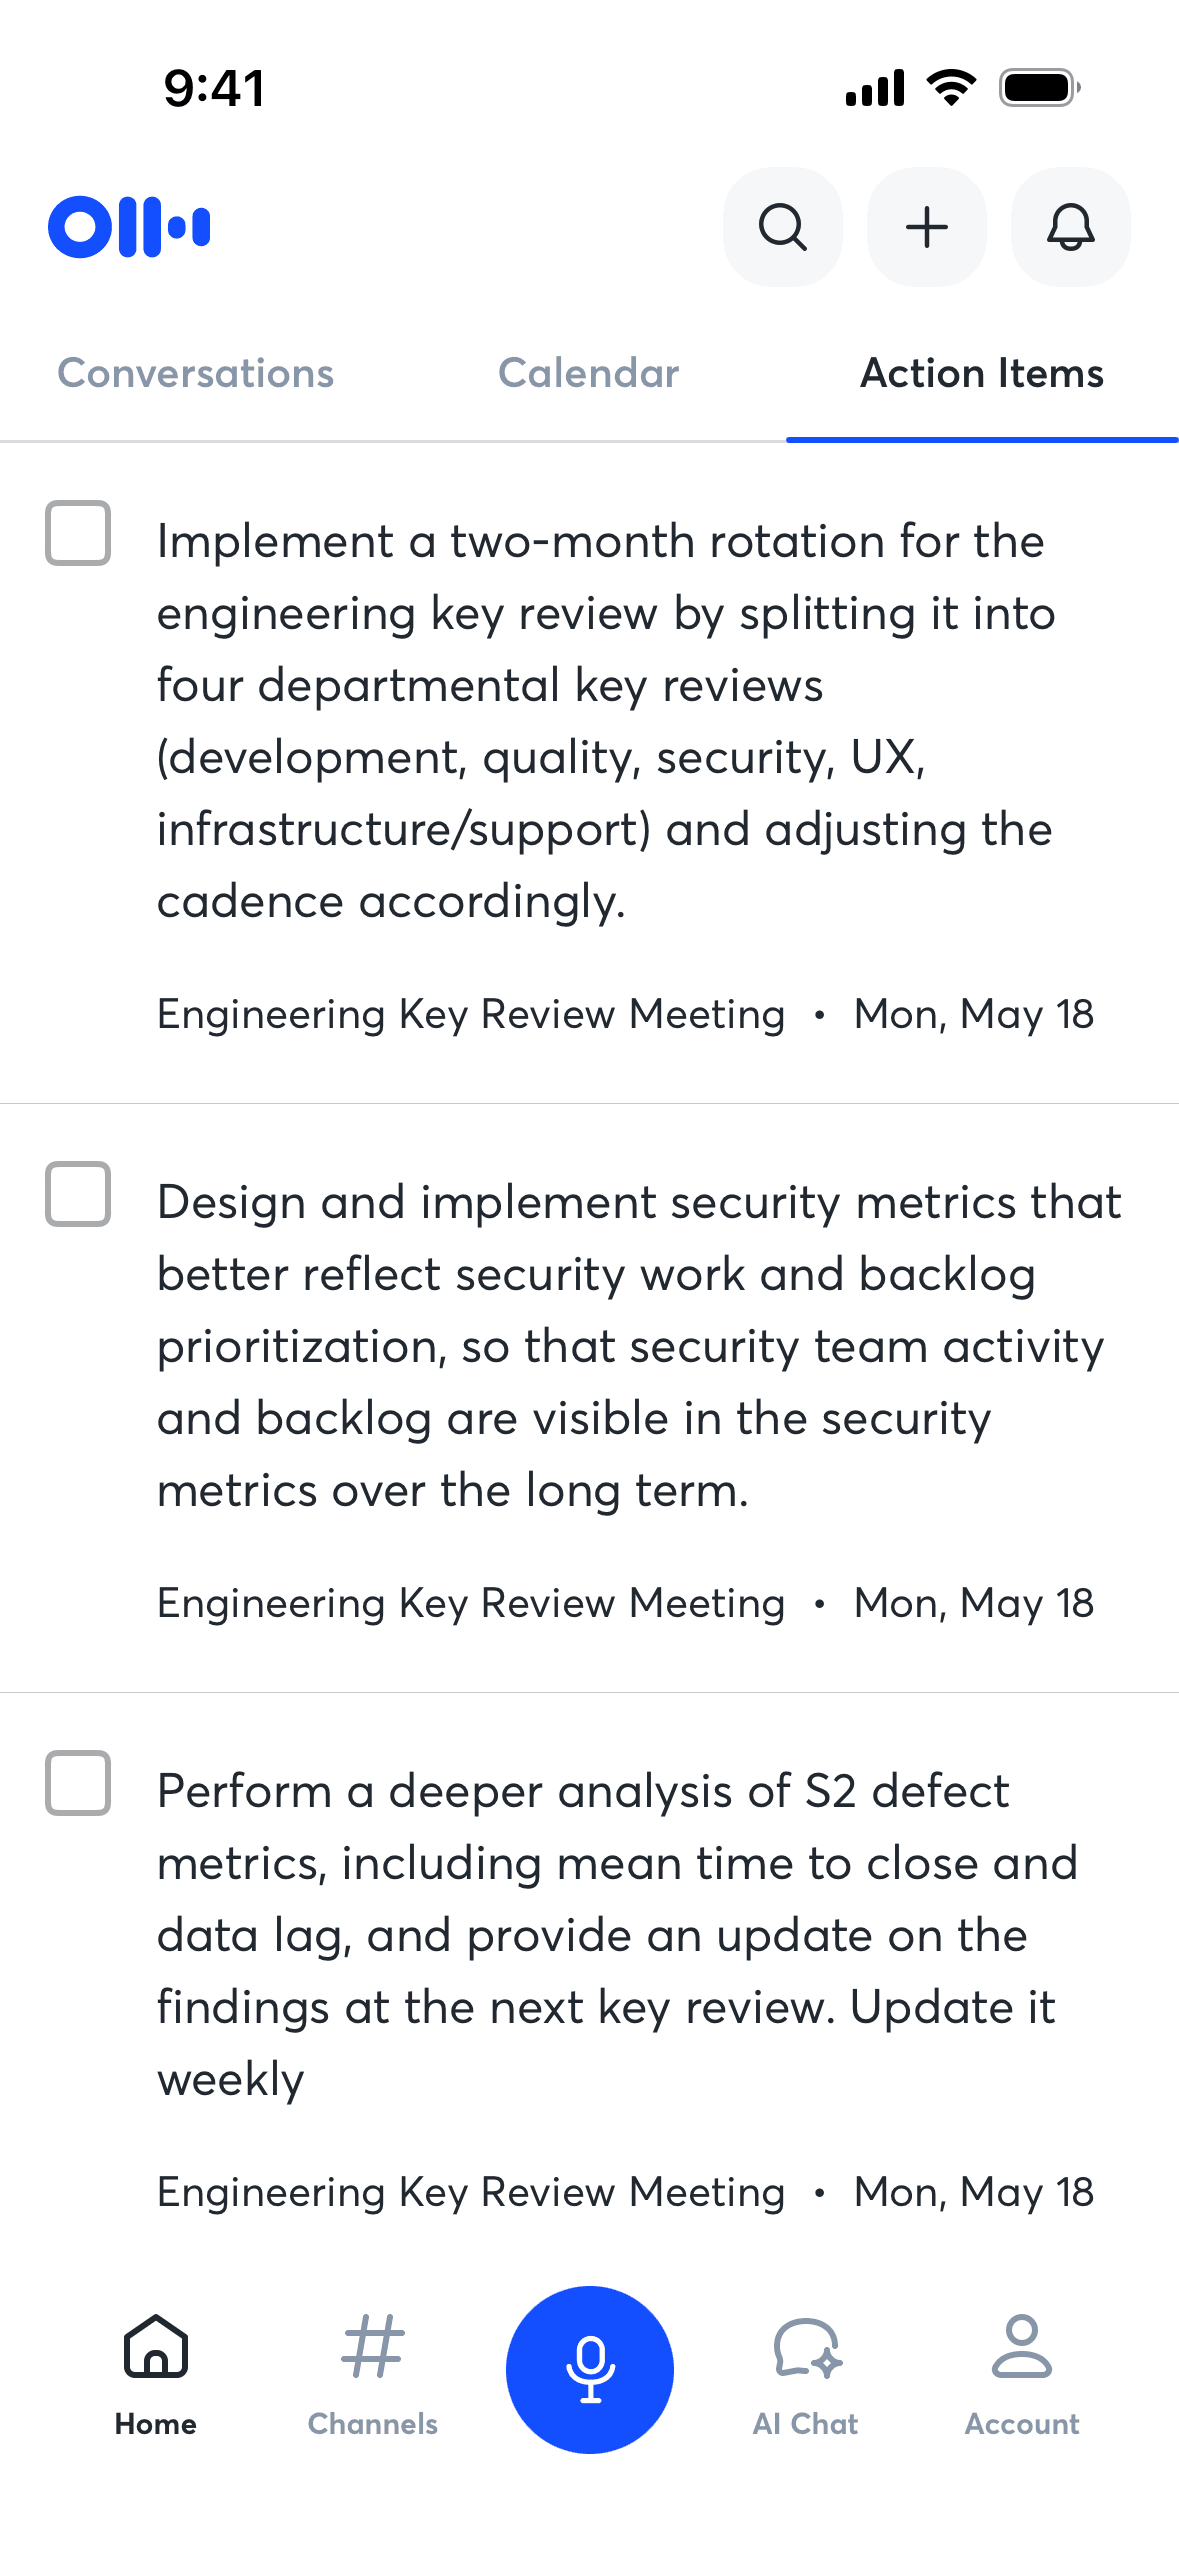
Task: Open the 'Perform a deeper analysis' item text
Action: (618, 1935)
